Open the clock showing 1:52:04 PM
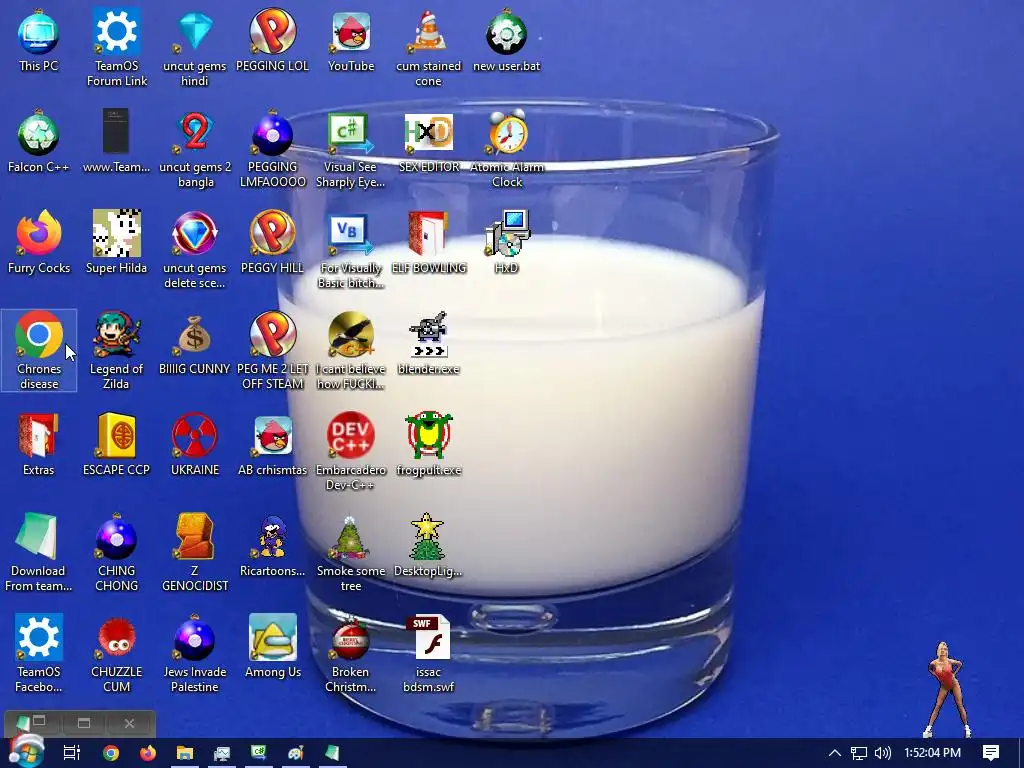 (933, 753)
